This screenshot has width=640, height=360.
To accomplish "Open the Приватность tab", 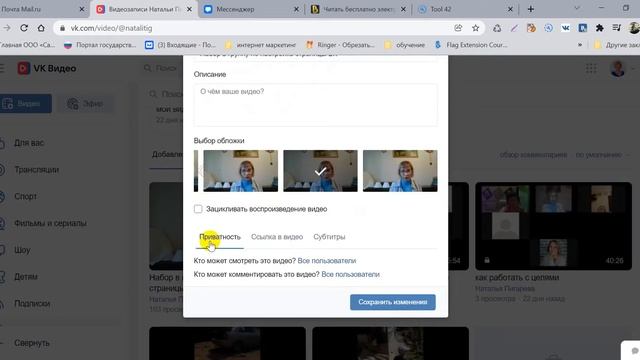I will [220, 237].
